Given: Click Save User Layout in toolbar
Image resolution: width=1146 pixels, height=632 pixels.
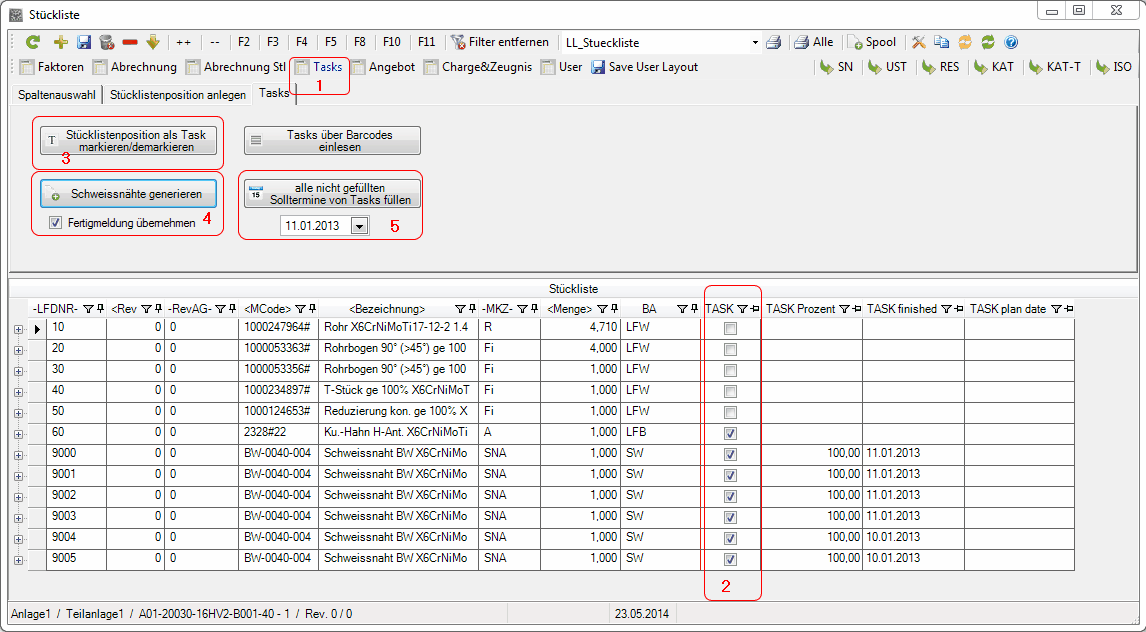Looking at the screenshot, I should point(644,67).
